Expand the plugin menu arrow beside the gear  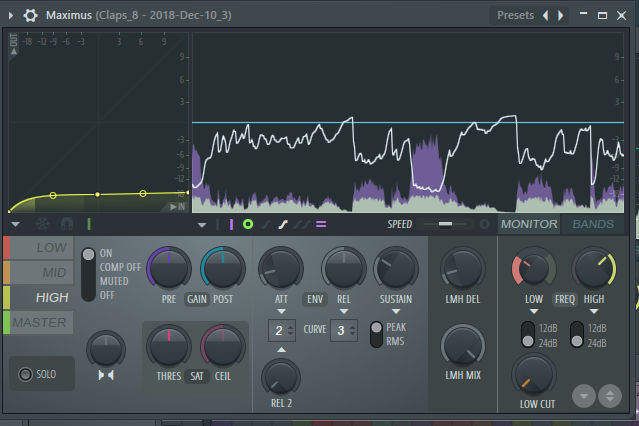(11, 15)
